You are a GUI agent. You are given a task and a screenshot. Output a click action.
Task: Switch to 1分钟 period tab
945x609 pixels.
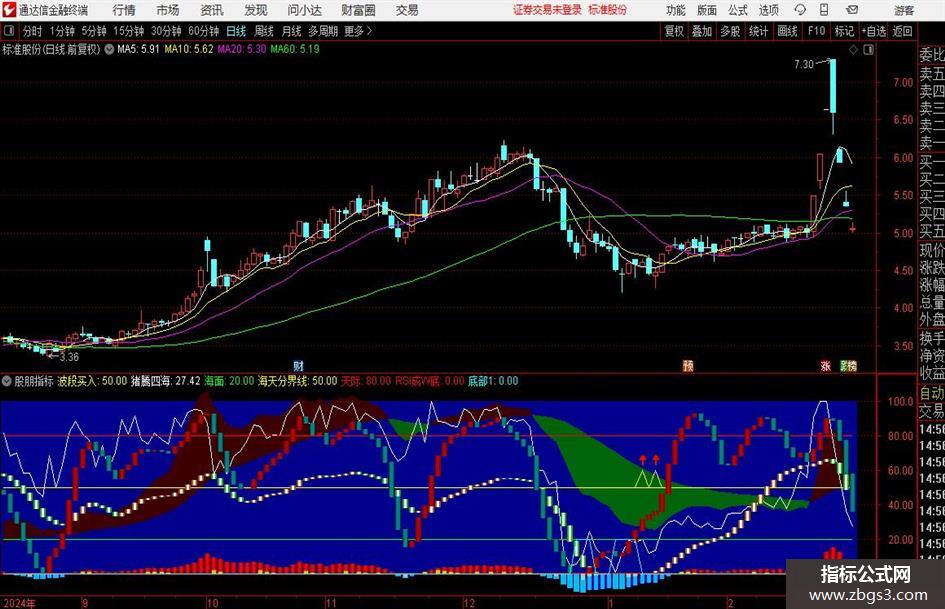point(62,31)
